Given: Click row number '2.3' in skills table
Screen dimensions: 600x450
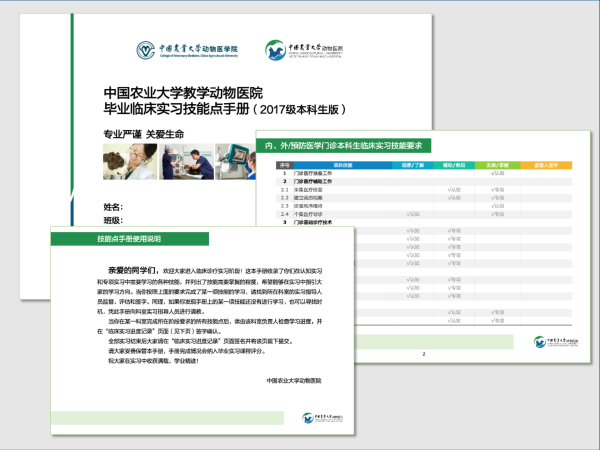Looking at the screenshot, I should click(x=285, y=206).
